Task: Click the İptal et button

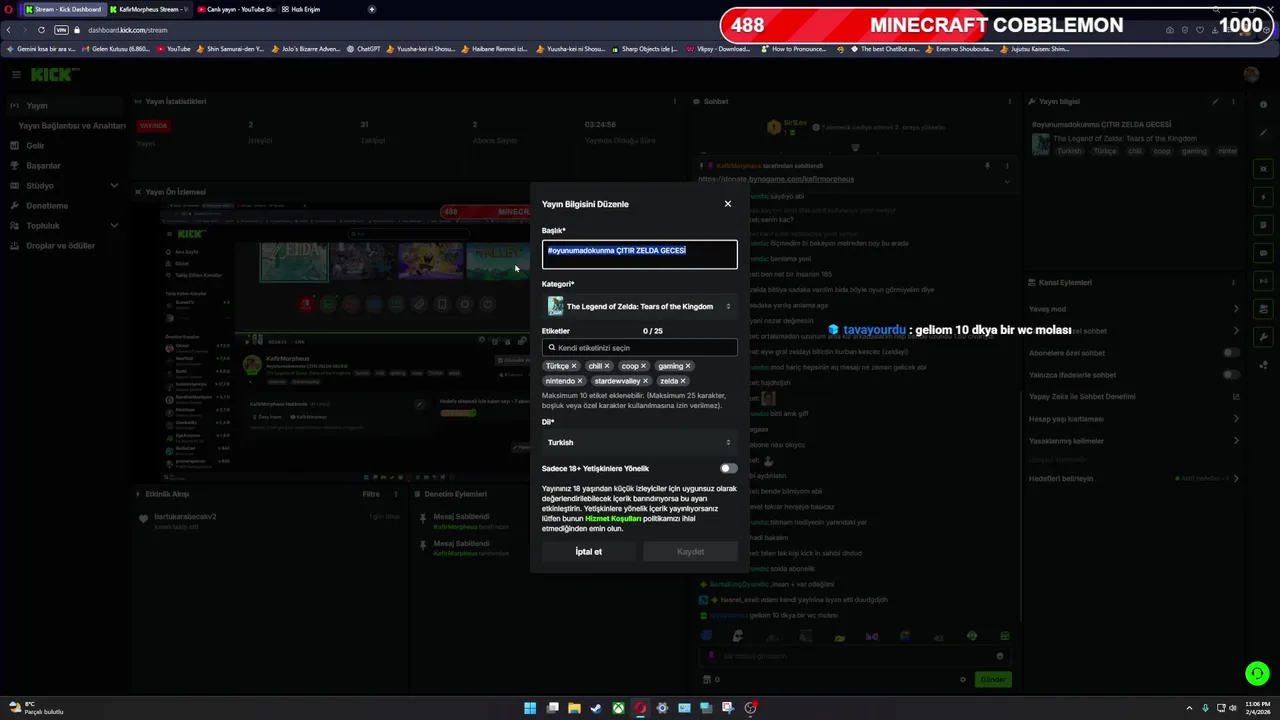Action: pos(588,552)
